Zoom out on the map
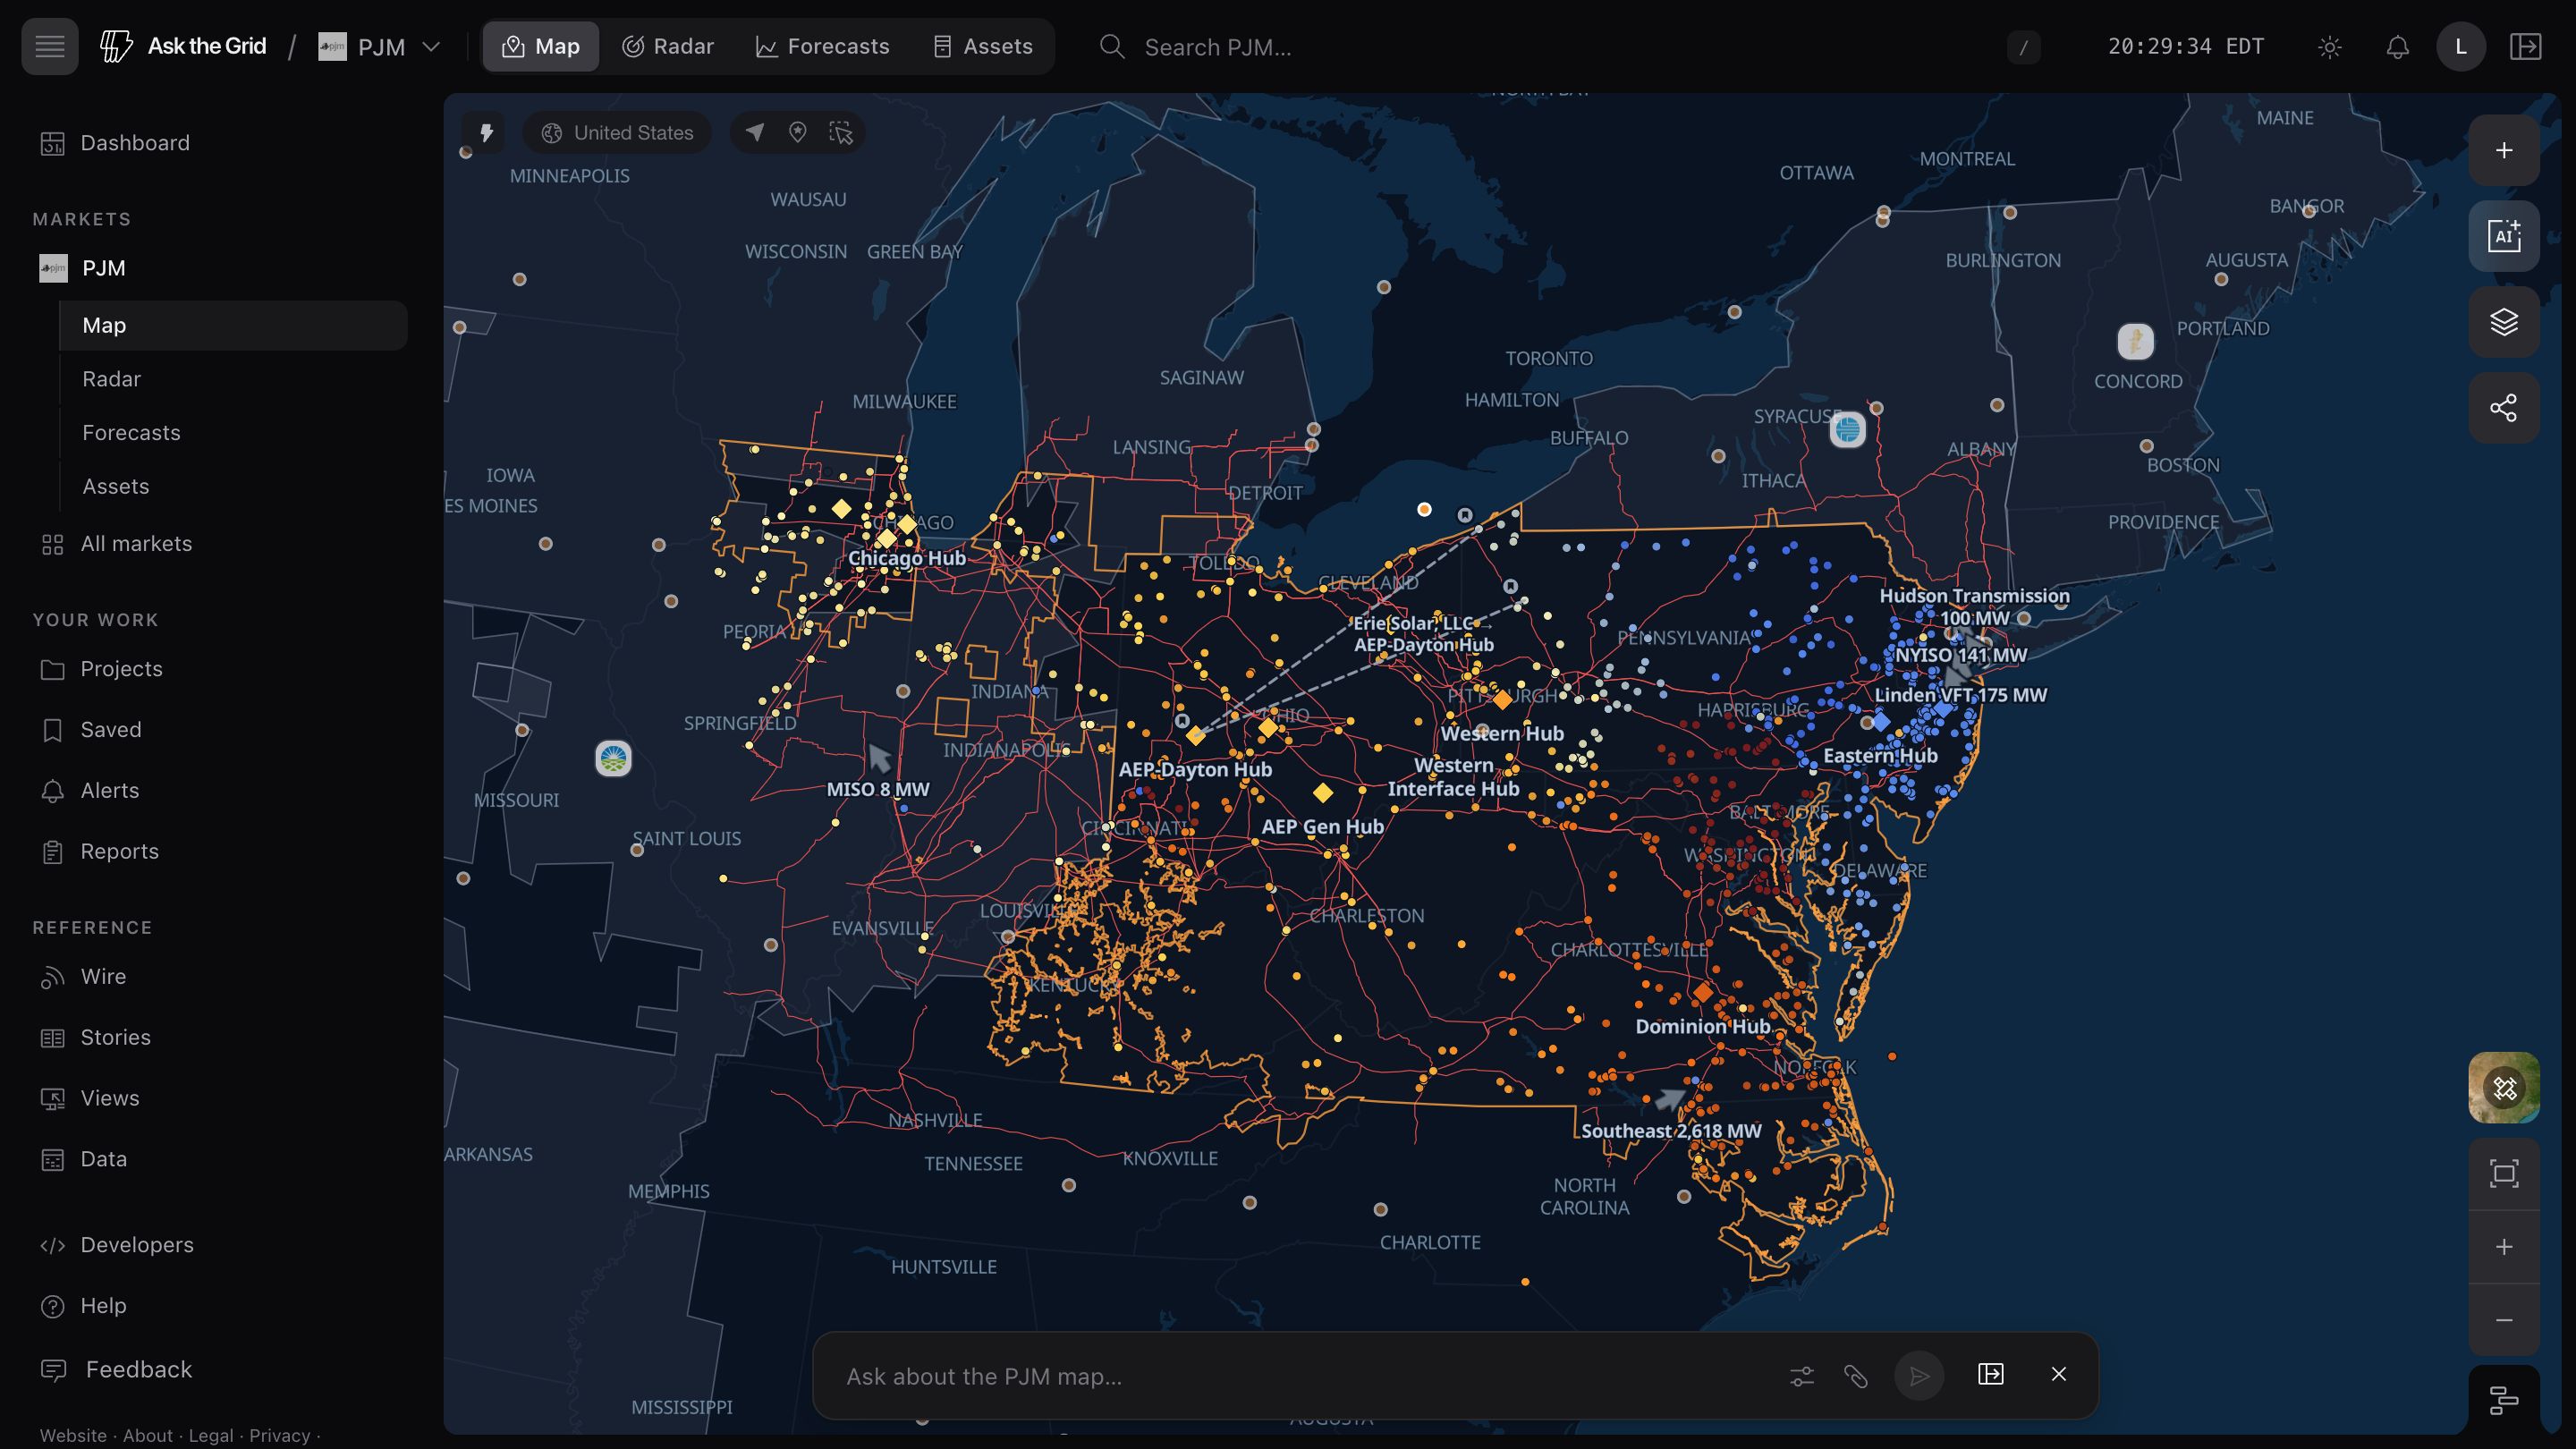The width and height of the screenshot is (2576, 1449). 2504,1320
